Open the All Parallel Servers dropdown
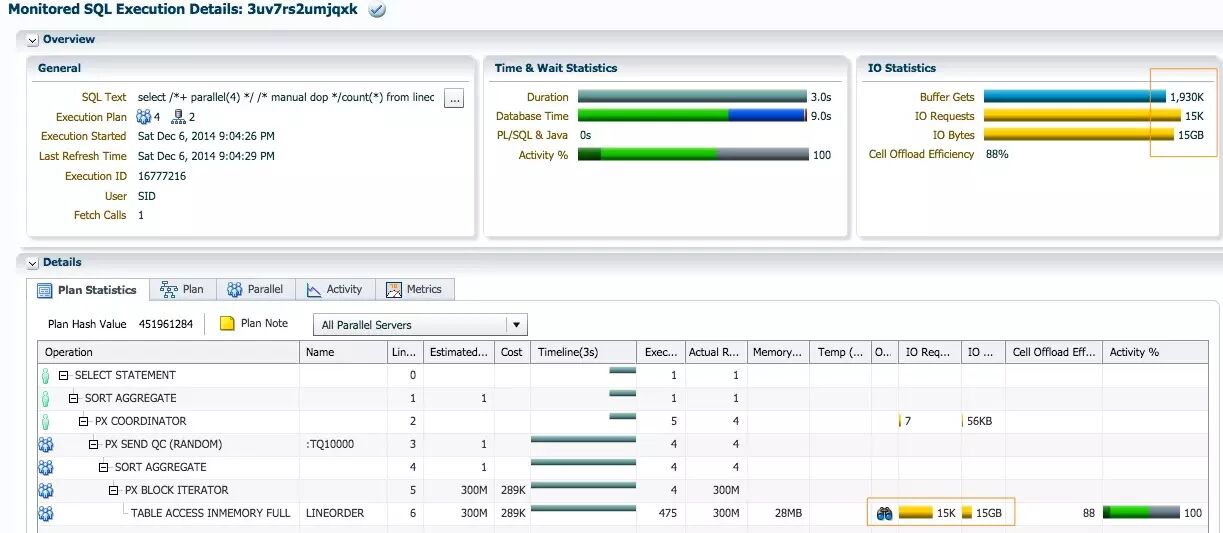The height and width of the screenshot is (533, 1223). [x=420, y=325]
